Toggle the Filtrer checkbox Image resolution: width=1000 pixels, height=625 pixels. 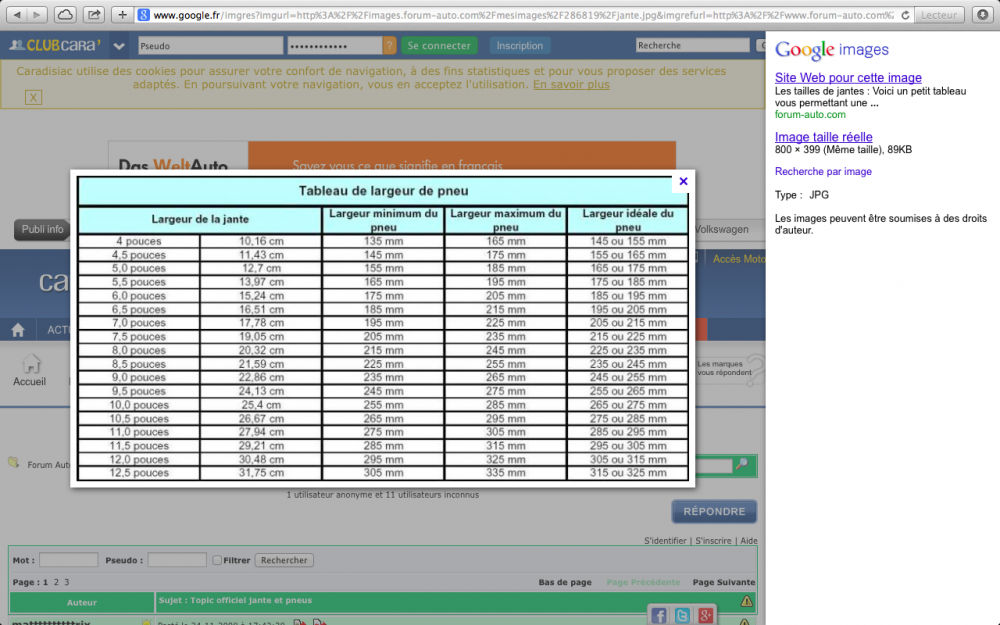pos(217,561)
